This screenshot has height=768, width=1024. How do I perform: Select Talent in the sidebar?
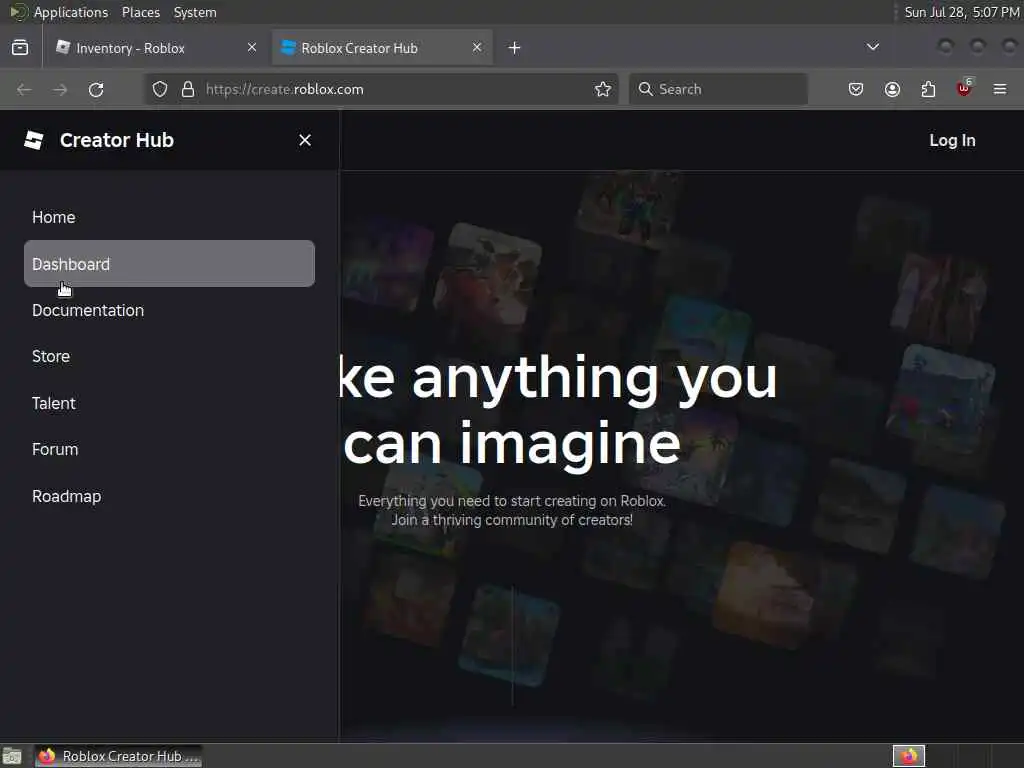169,404
